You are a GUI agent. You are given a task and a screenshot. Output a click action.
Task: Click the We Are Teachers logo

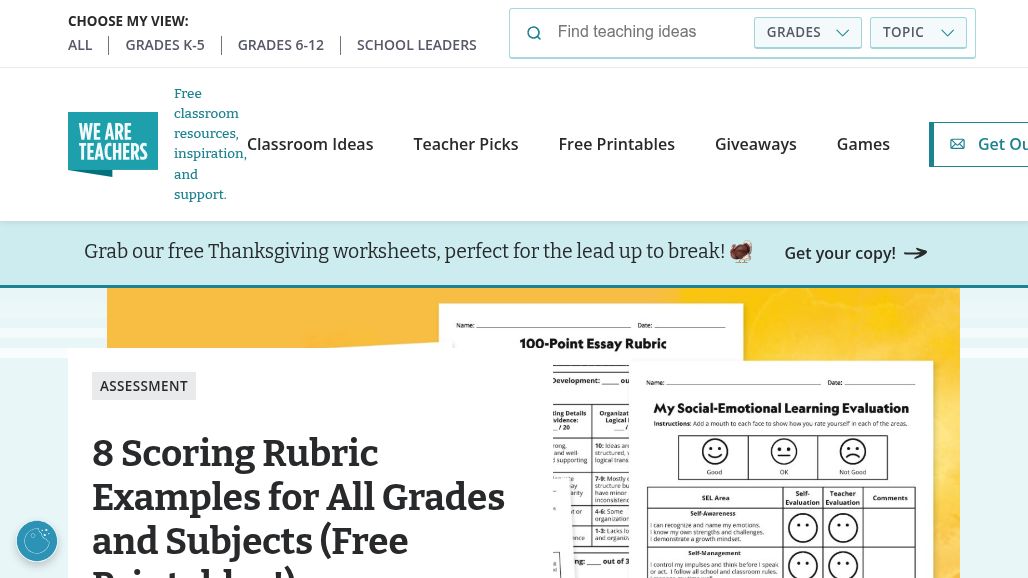113,144
